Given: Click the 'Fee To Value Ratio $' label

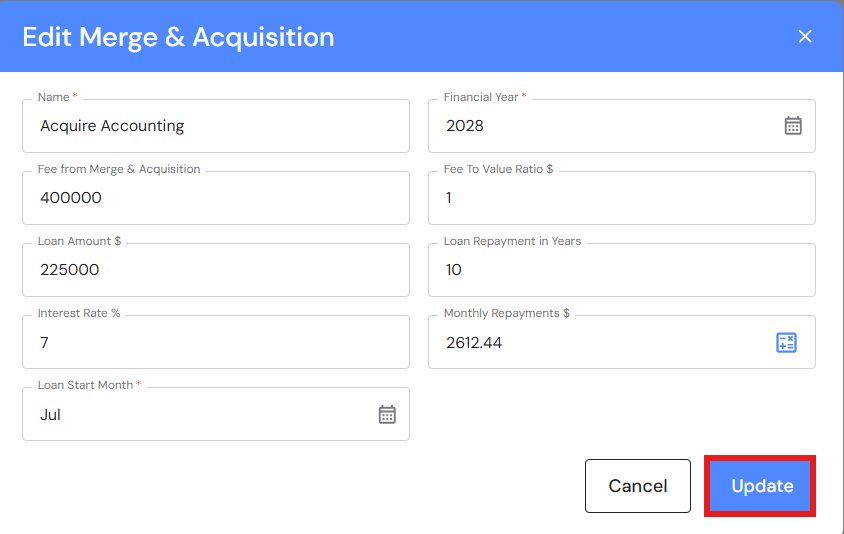Looking at the screenshot, I should (x=498, y=169).
